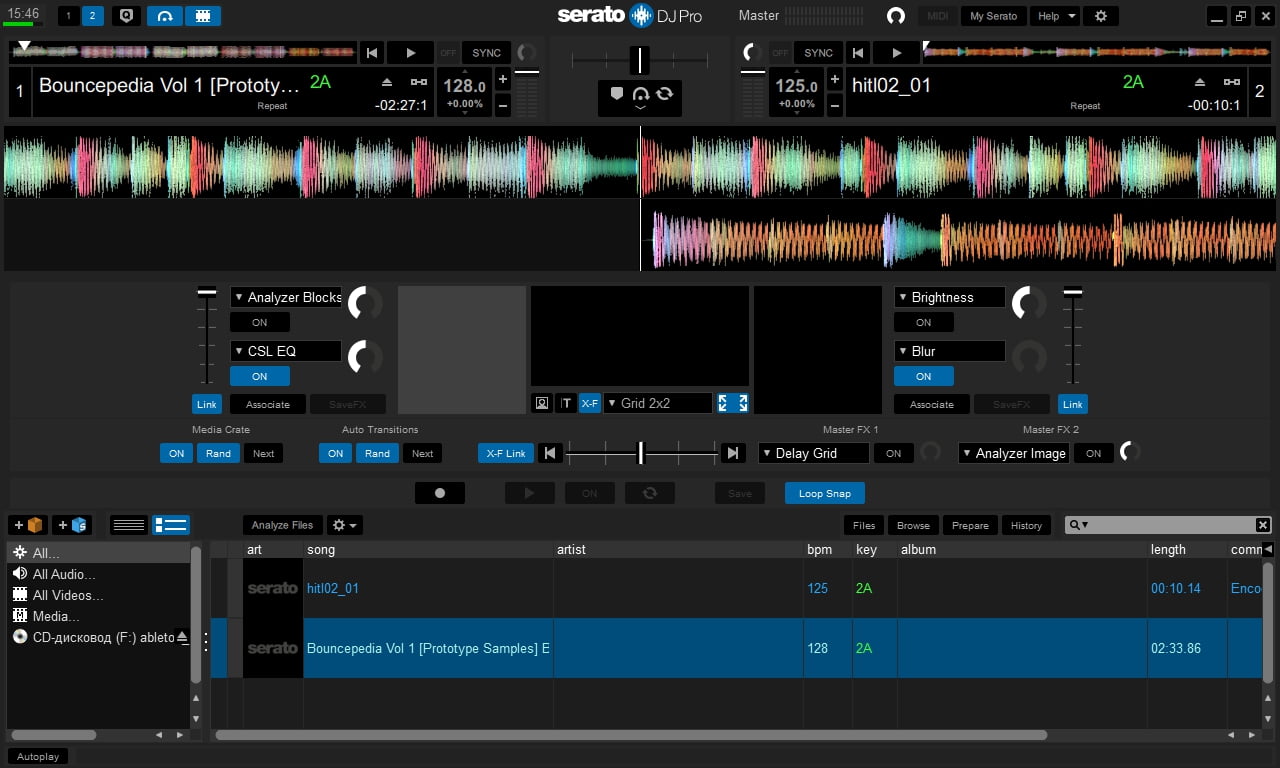Open the settings gear icon
The width and height of the screenshot is (1280, 768).
1101,16
